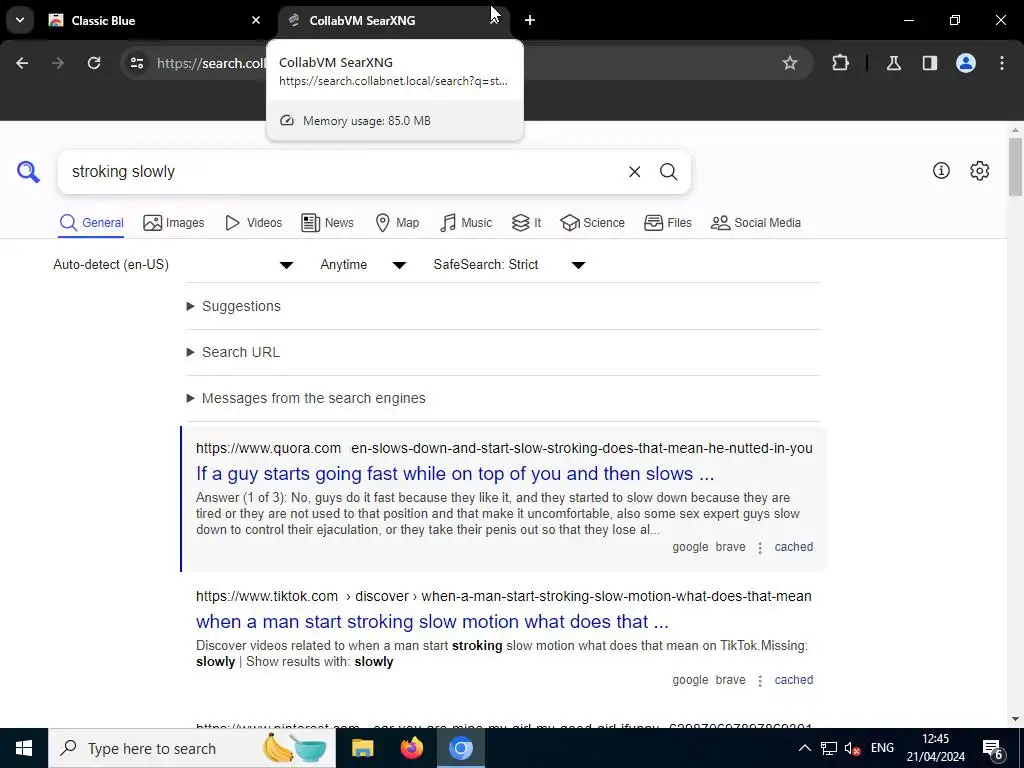The height and width of the screenshot is (768, 1024).
Task: Open cached link of TikTok result
Action: [x=793, y=680]
